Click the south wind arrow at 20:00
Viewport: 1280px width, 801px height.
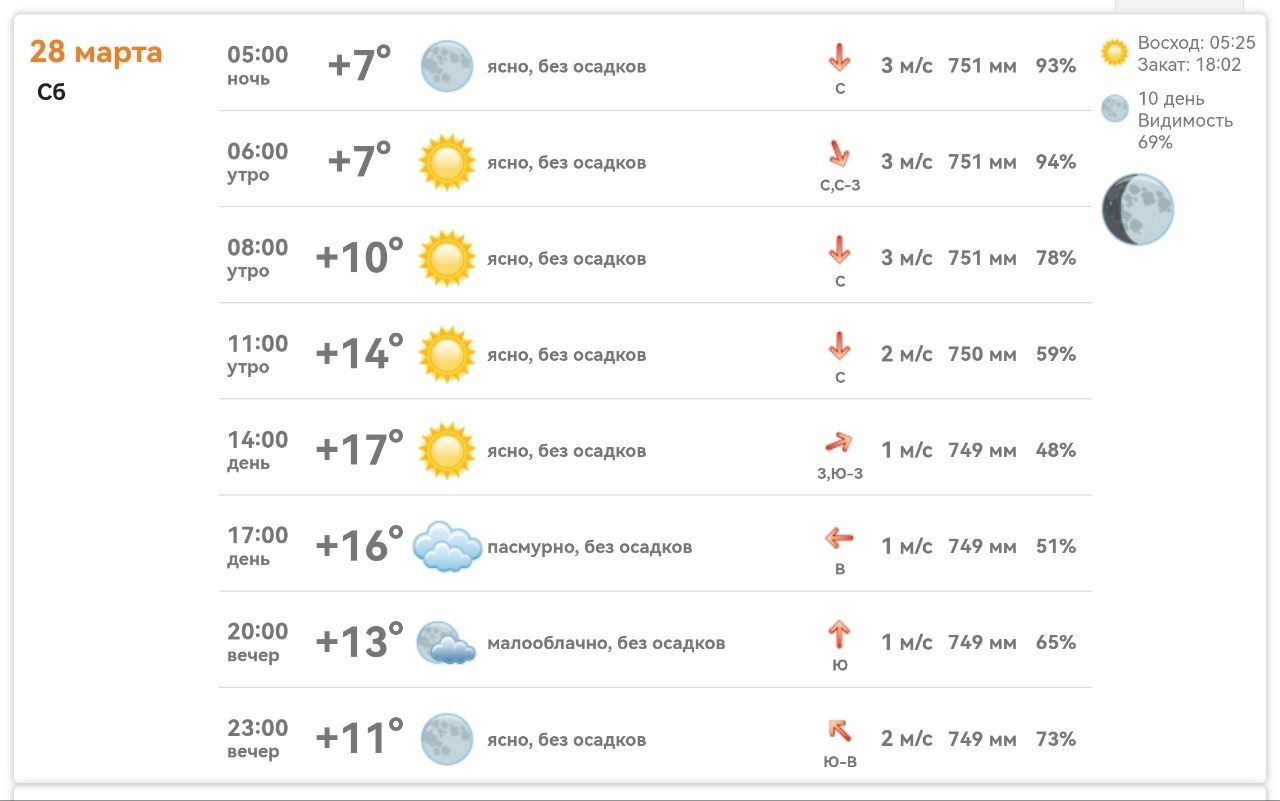click(x=839, y=634)
